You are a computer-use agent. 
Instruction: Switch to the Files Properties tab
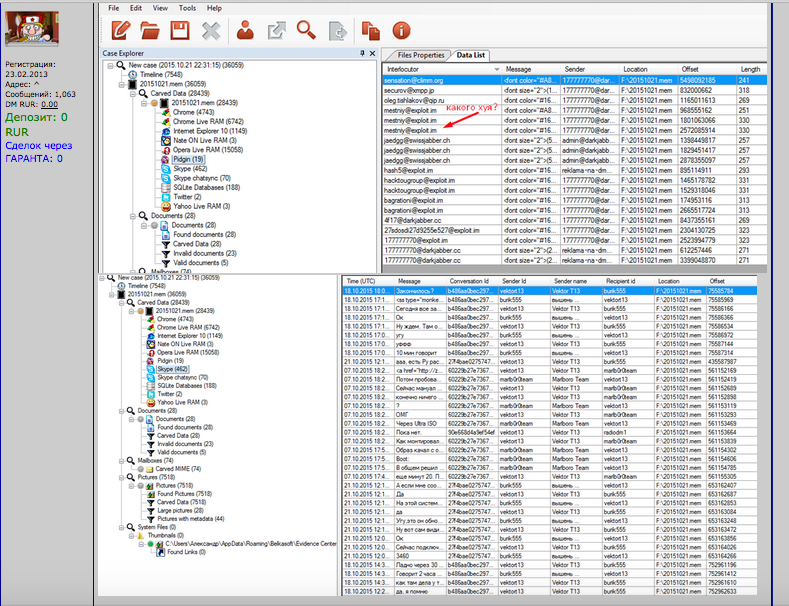[421, 55]
